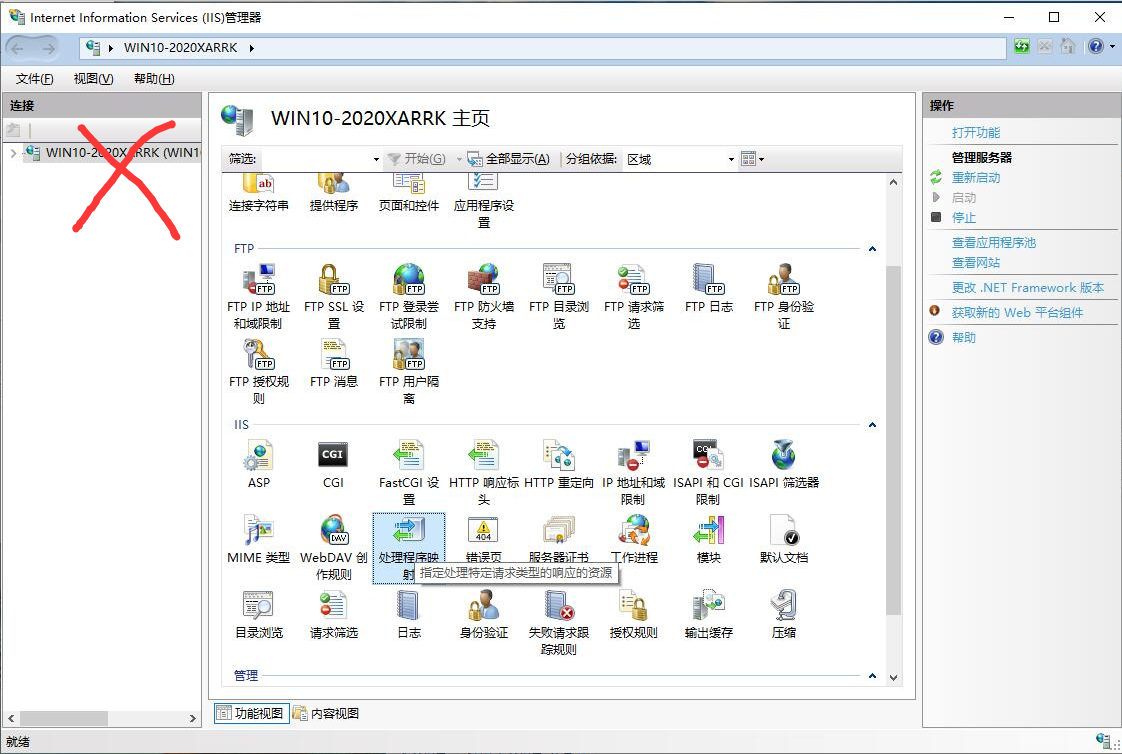Open FTP 消息 icon
The width and height of the screenshot is (1122, 754).
coord(333,363)
